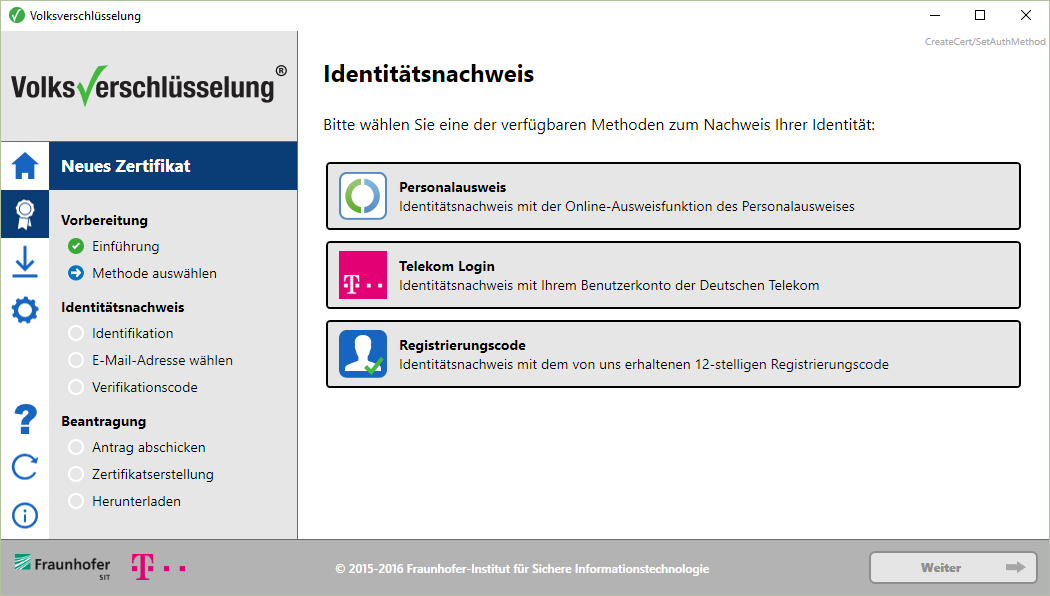Choose Personalausweis identity method
1050x596 pixels.
pos(673,196)
